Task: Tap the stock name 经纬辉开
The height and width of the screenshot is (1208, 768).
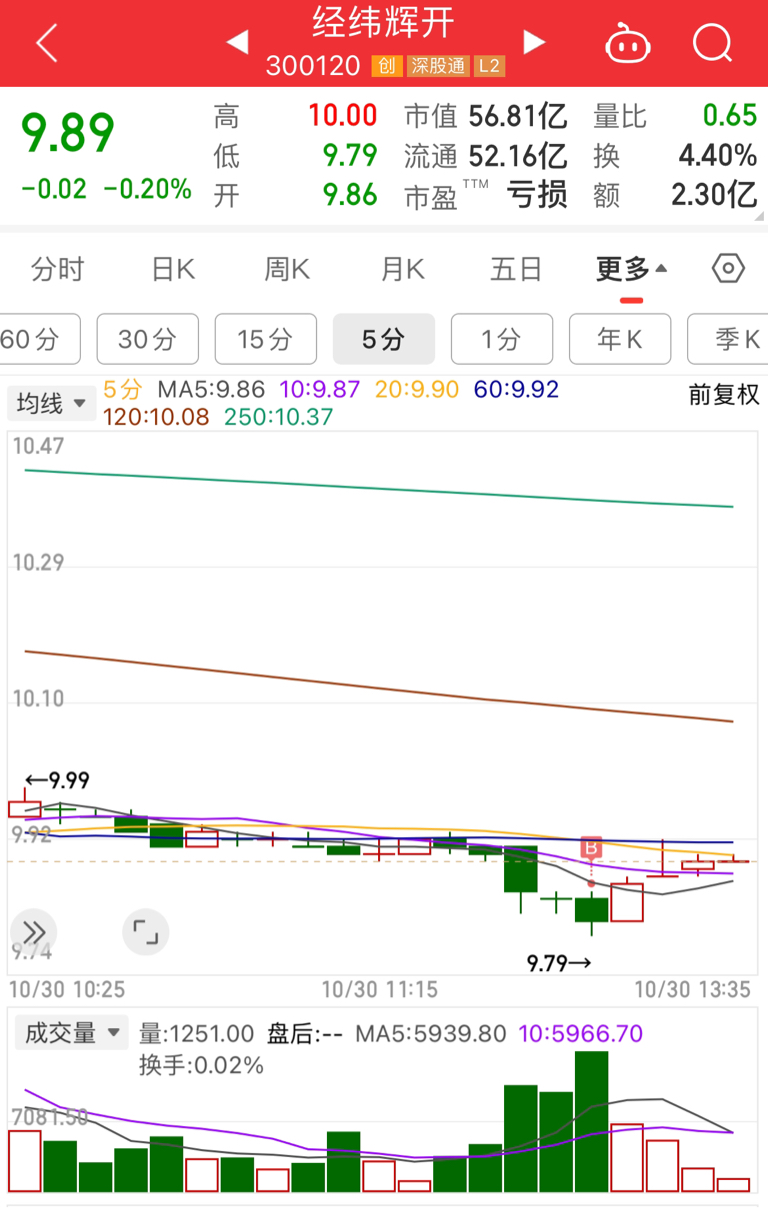Action: 384,24
